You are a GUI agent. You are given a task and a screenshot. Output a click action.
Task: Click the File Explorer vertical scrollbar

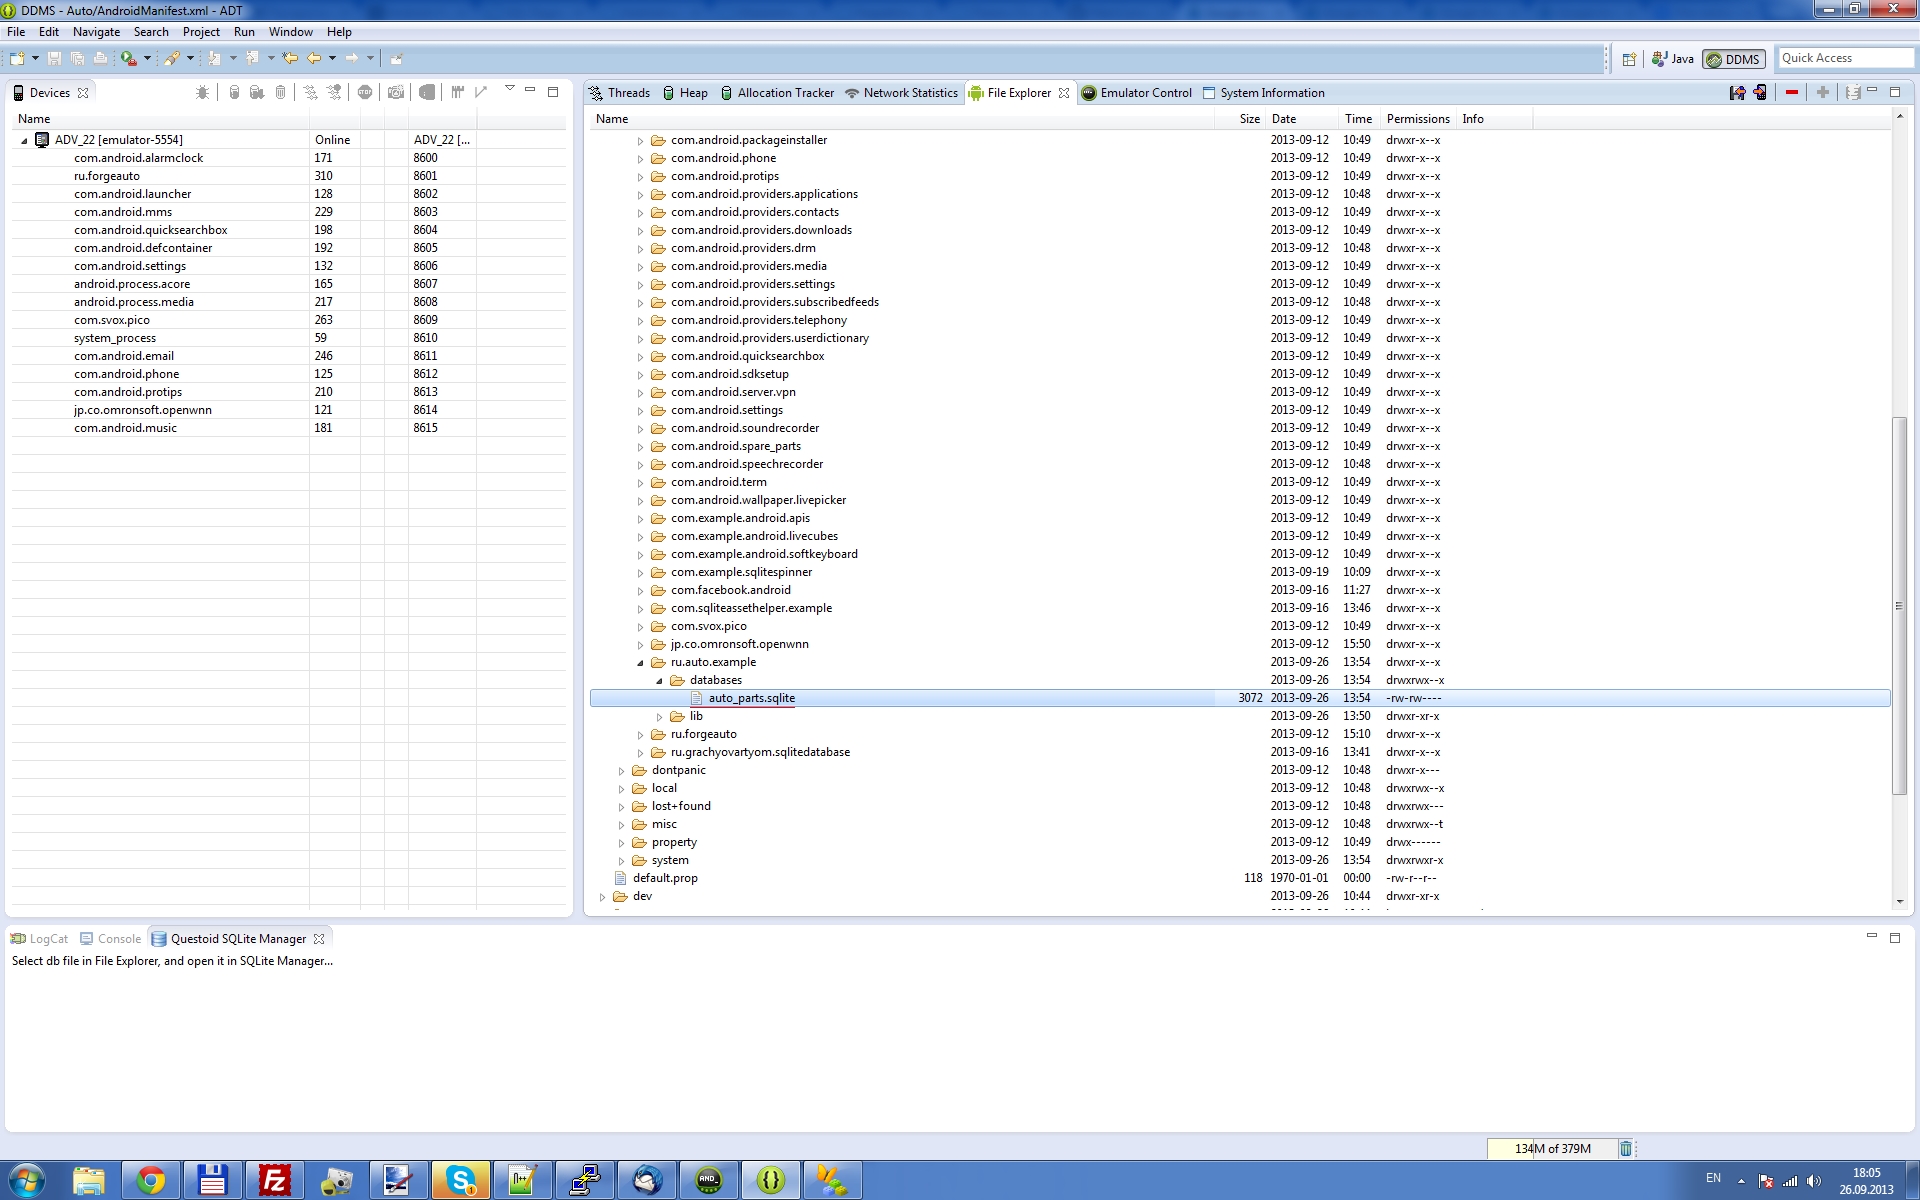click(1900, 606)
